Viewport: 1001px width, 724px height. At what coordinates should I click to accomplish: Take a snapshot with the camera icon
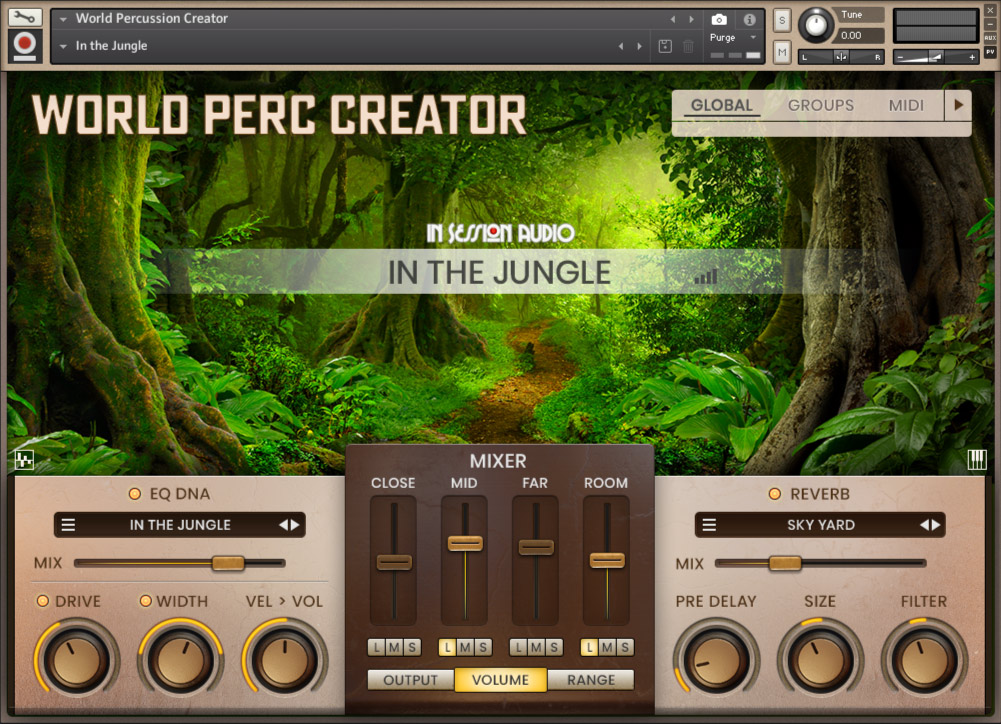click(x=719, y=20)
